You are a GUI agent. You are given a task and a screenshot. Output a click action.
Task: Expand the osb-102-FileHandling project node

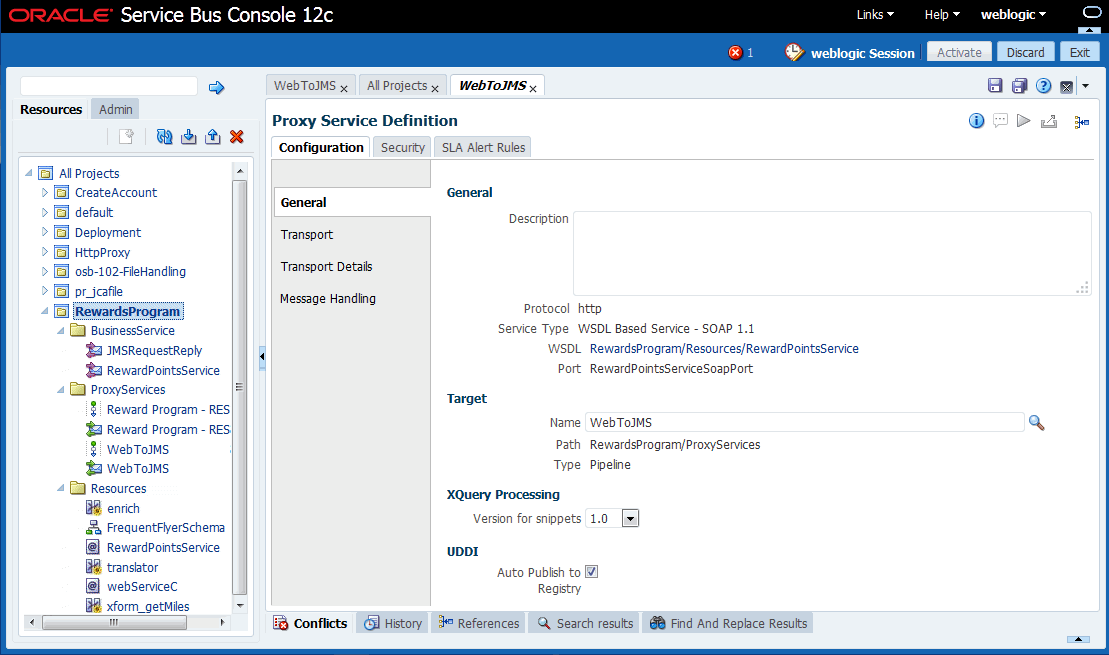[x=45, y=271]
